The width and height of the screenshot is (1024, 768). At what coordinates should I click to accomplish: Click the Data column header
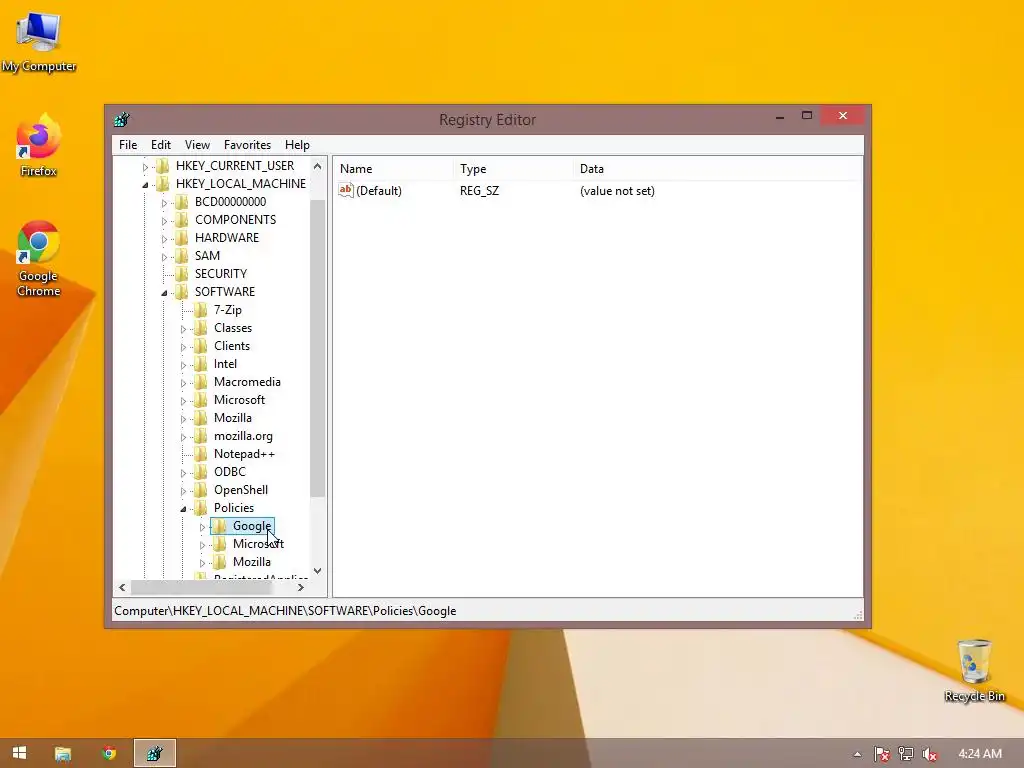pos(717,168)
